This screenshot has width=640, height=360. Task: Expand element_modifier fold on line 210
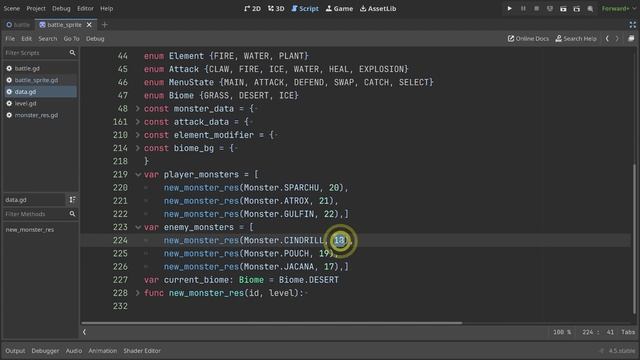tap(138, 135)
